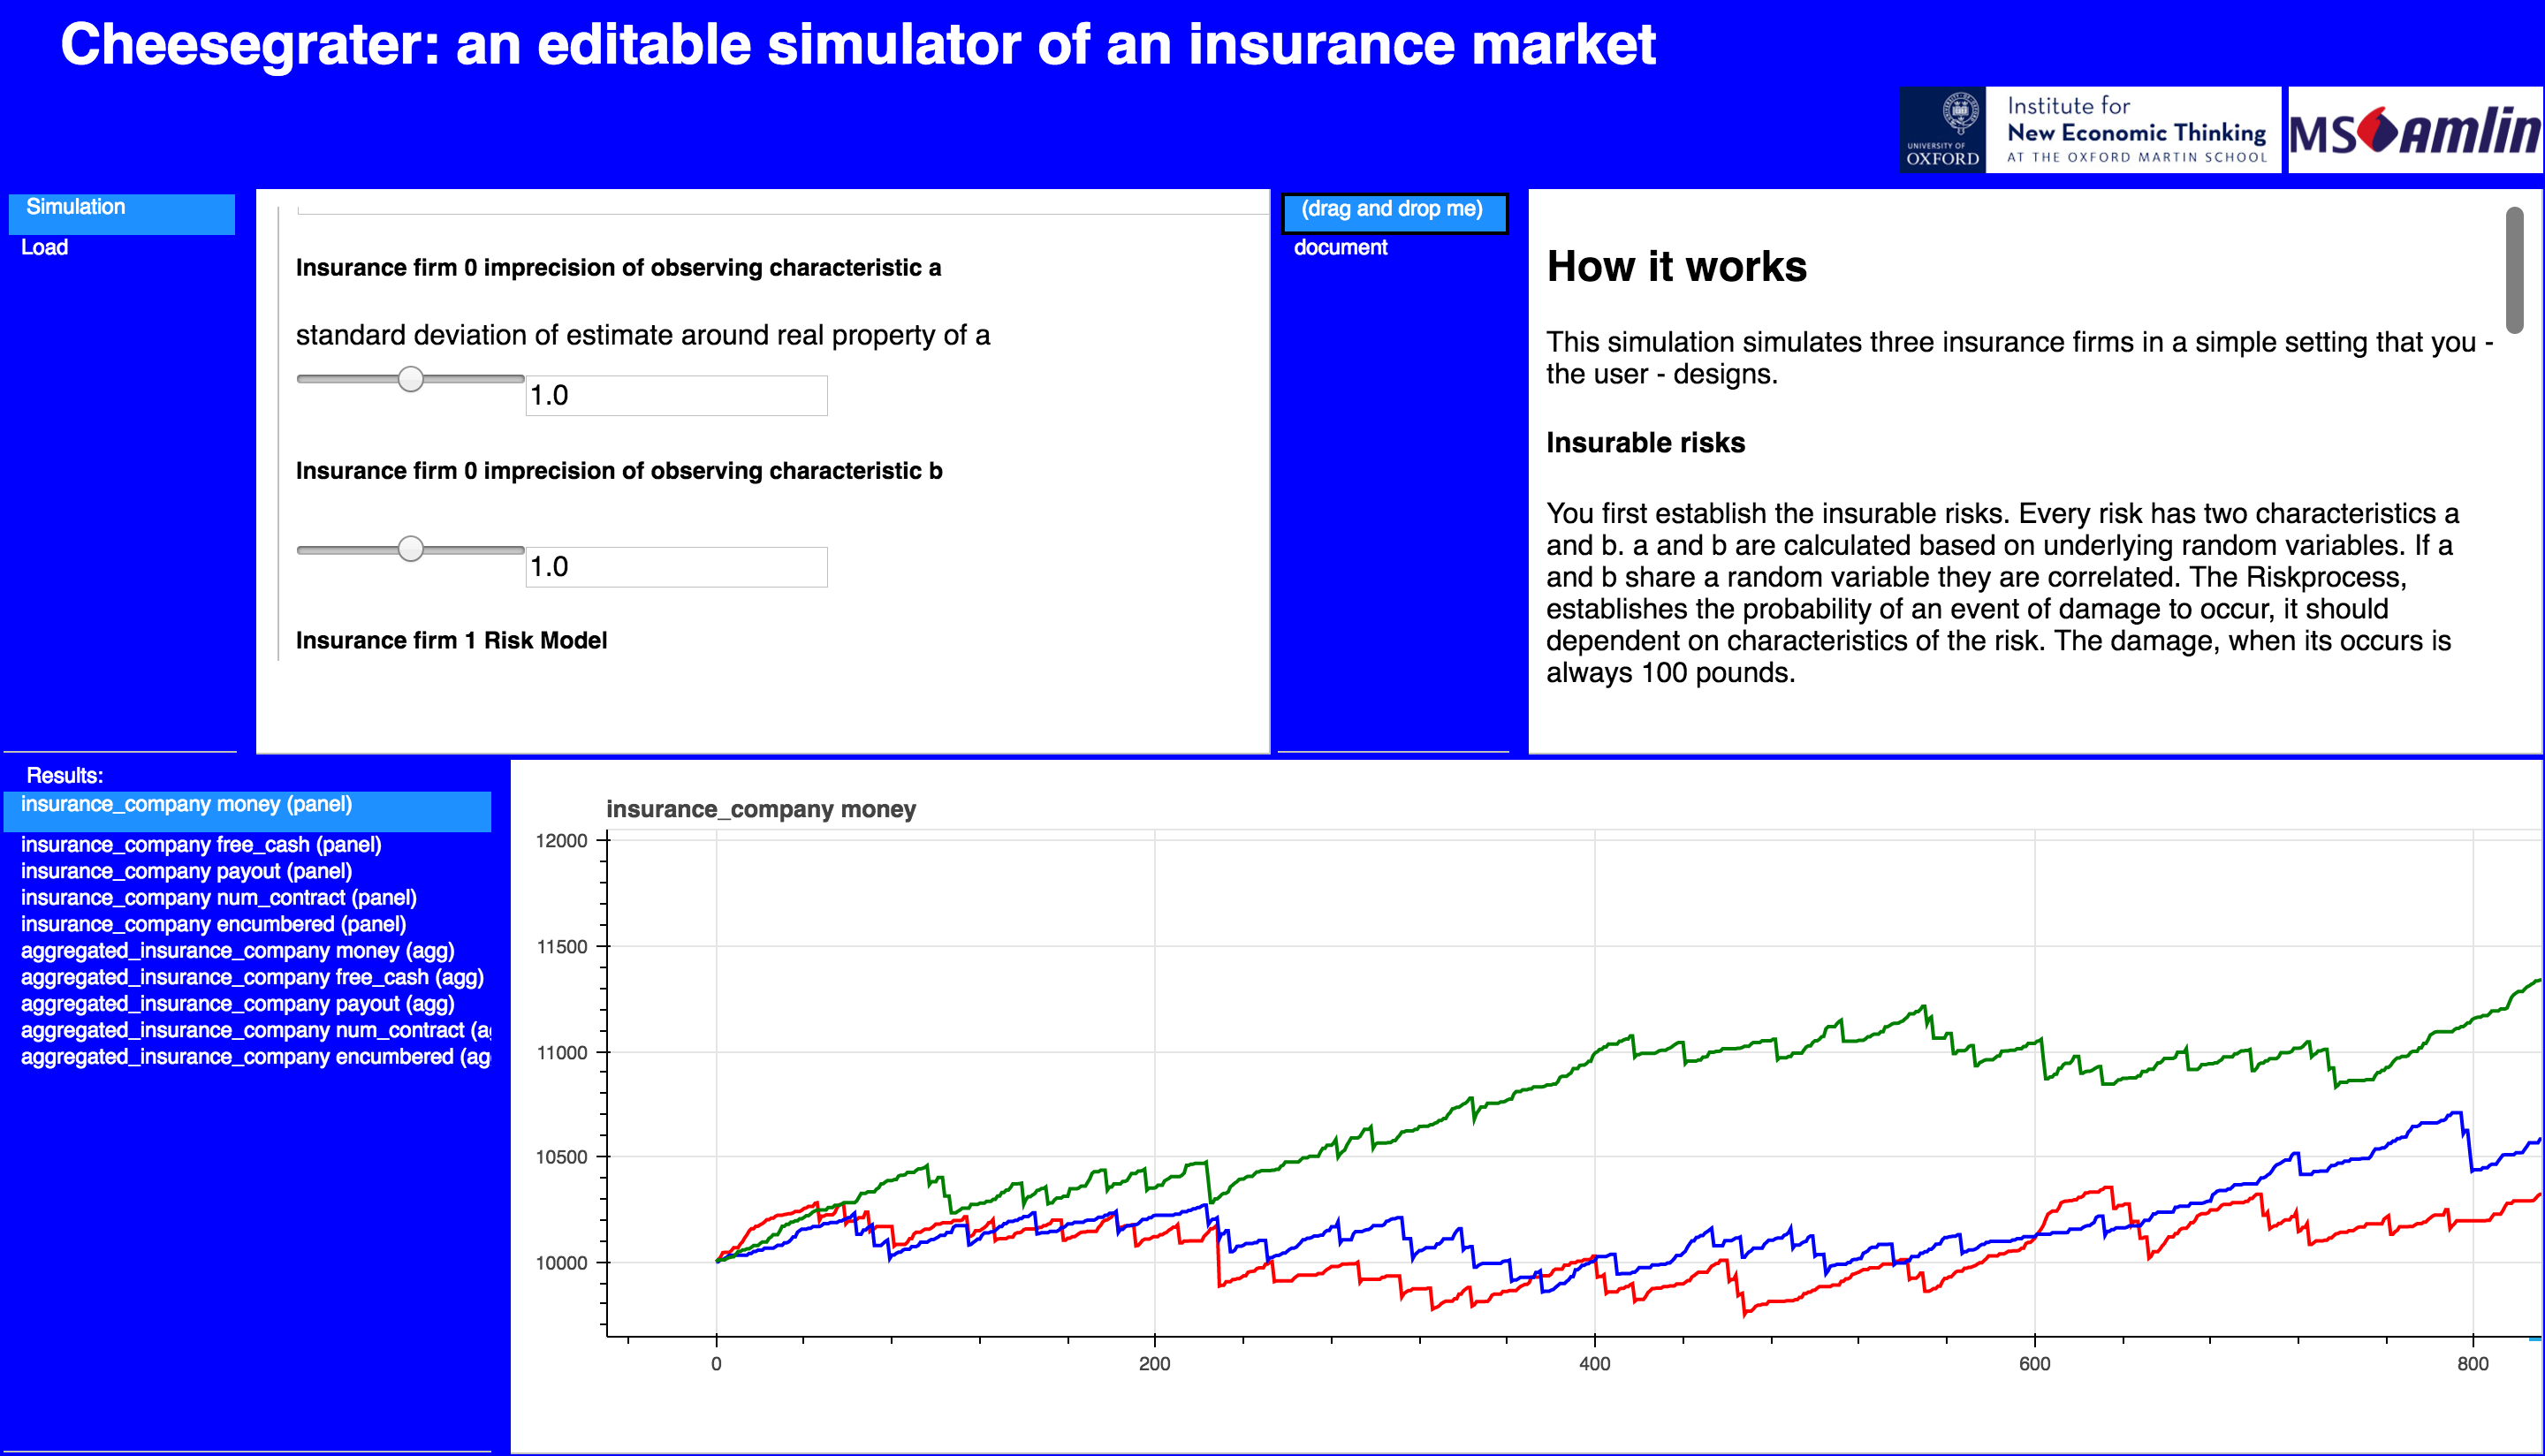Click the drag and drop me handle

[x=1393, y=210]
